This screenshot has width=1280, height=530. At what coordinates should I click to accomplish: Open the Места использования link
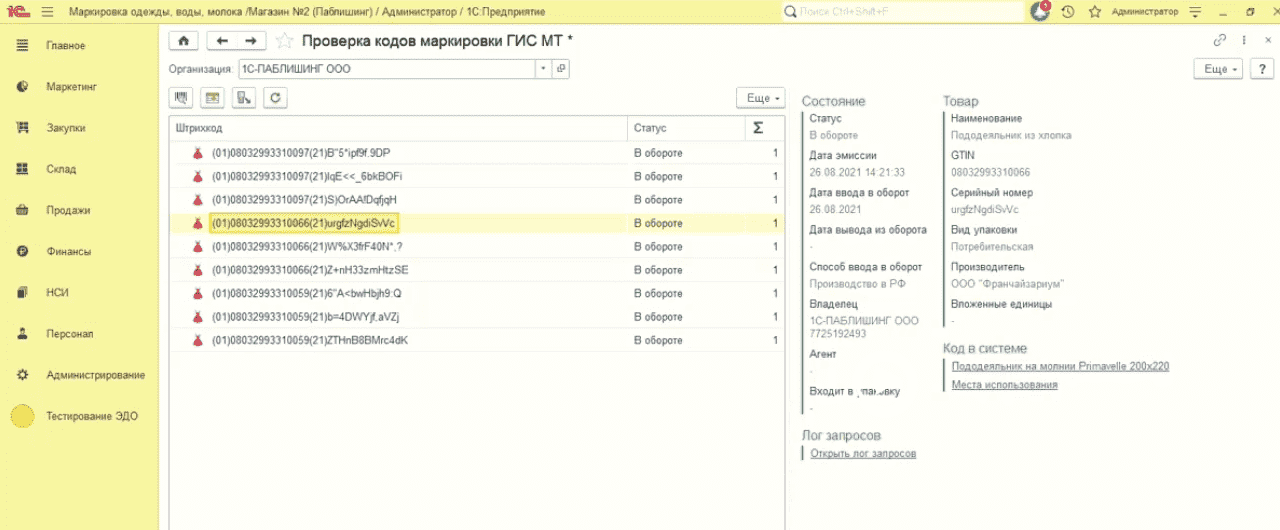tap(1004, 385)
